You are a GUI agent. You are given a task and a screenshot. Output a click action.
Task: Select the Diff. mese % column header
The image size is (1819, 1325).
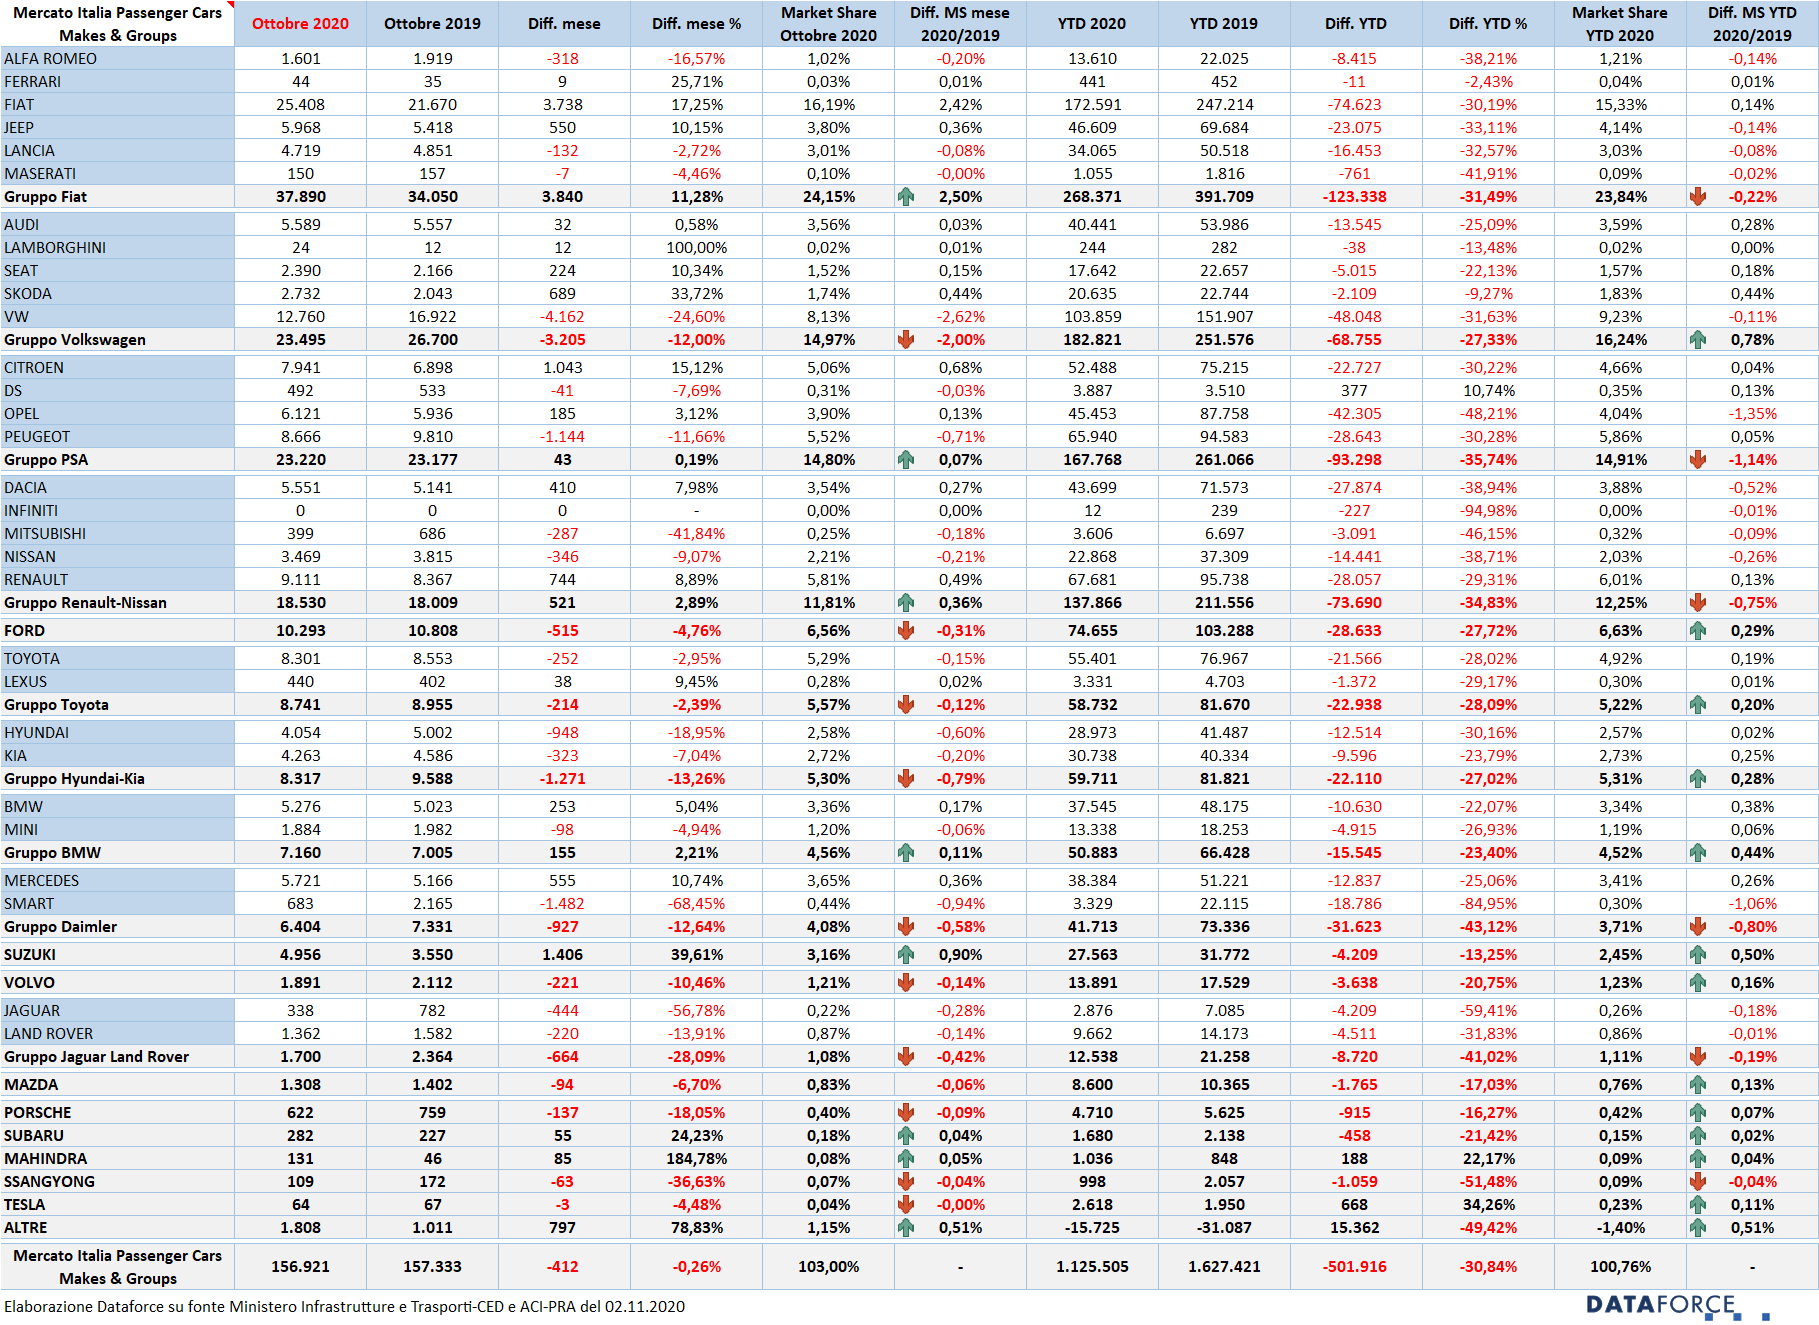click(x=696, y=24)
